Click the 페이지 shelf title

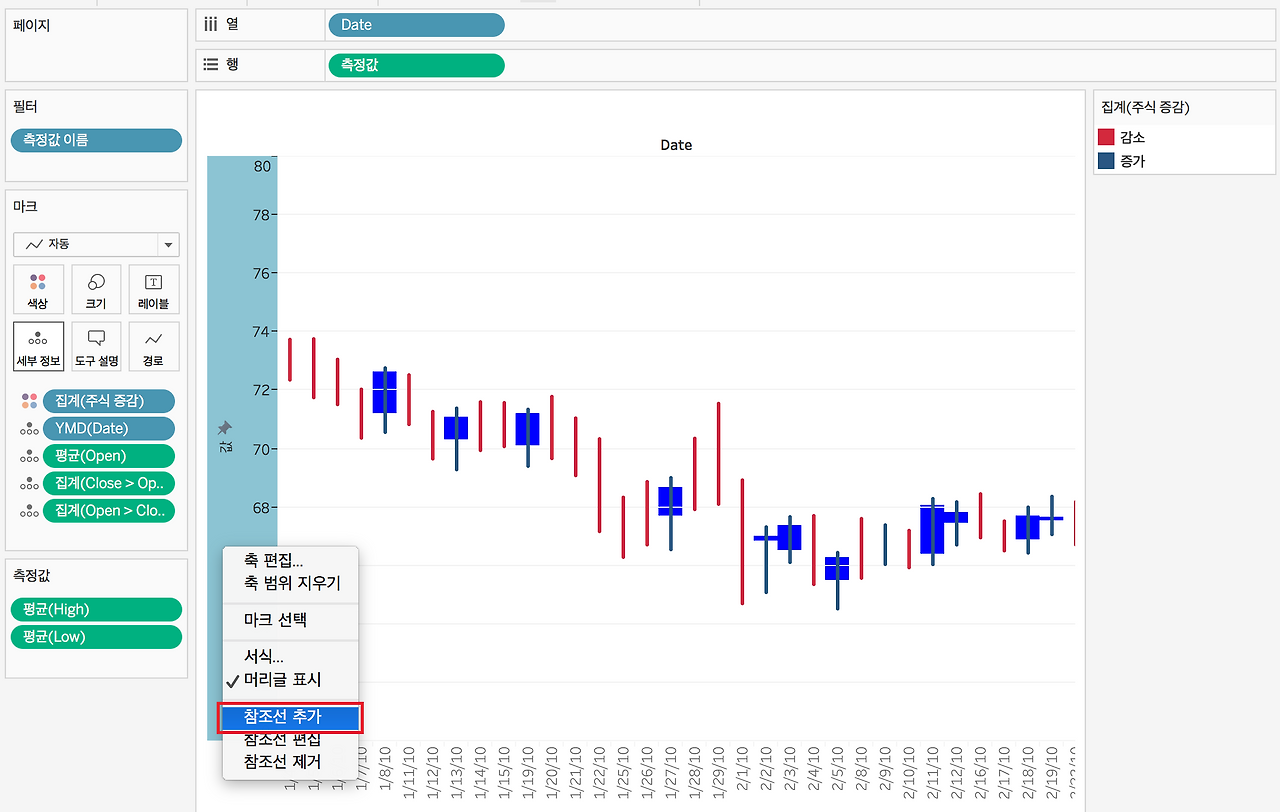[x=31, y=25]
